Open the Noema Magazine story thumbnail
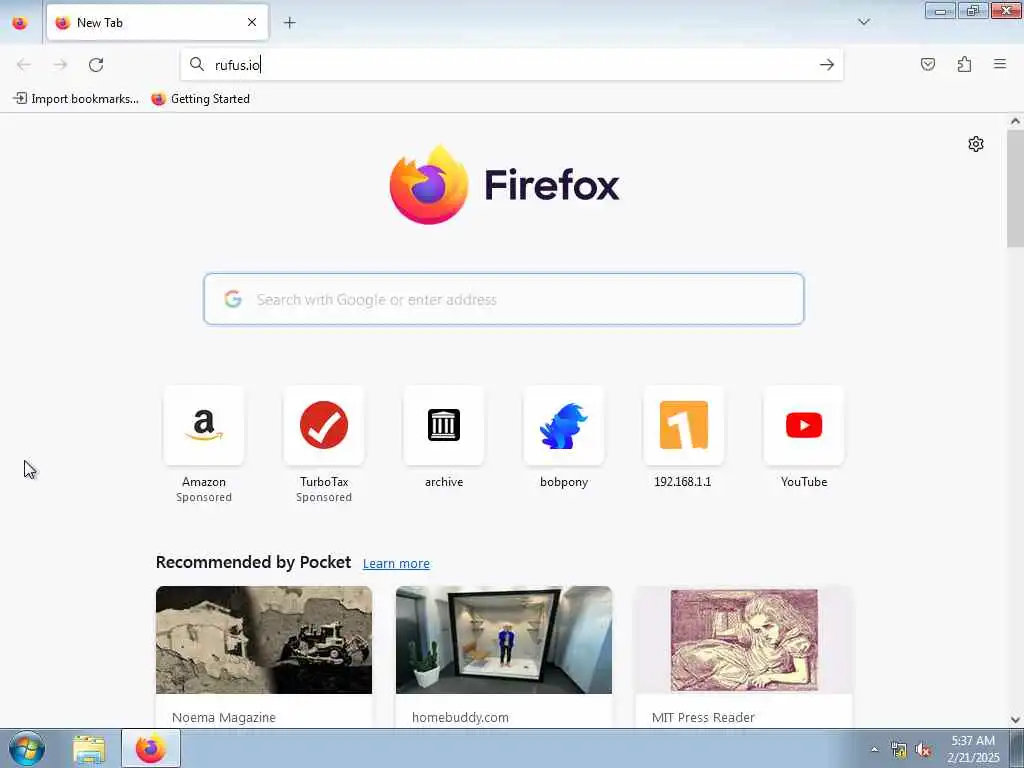1024x768 pixels. (264, 640)
